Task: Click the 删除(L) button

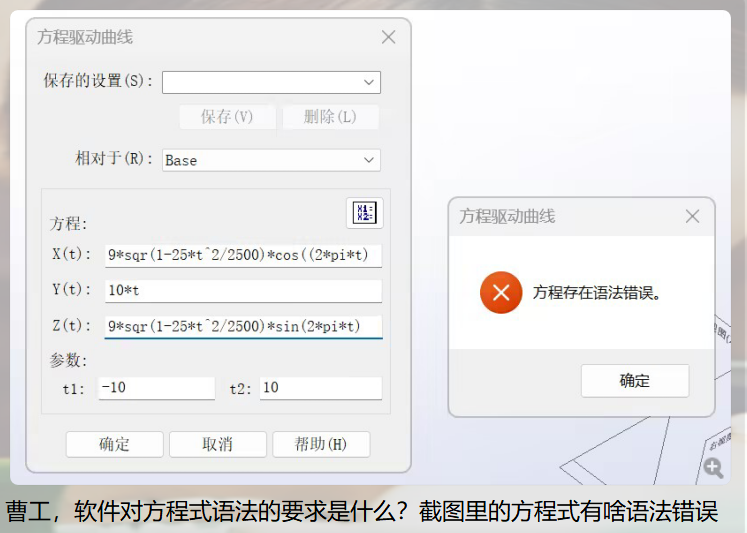Action: (330, 117)
